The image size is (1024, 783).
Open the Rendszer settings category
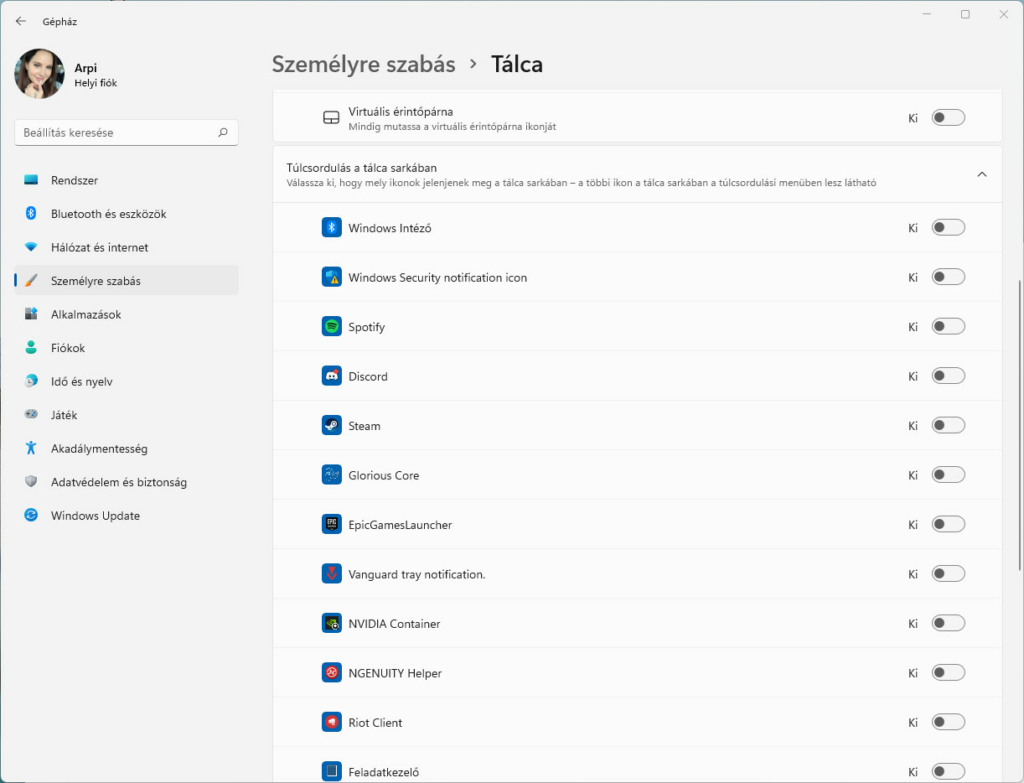pyautogui.click(x=75, y=180)
